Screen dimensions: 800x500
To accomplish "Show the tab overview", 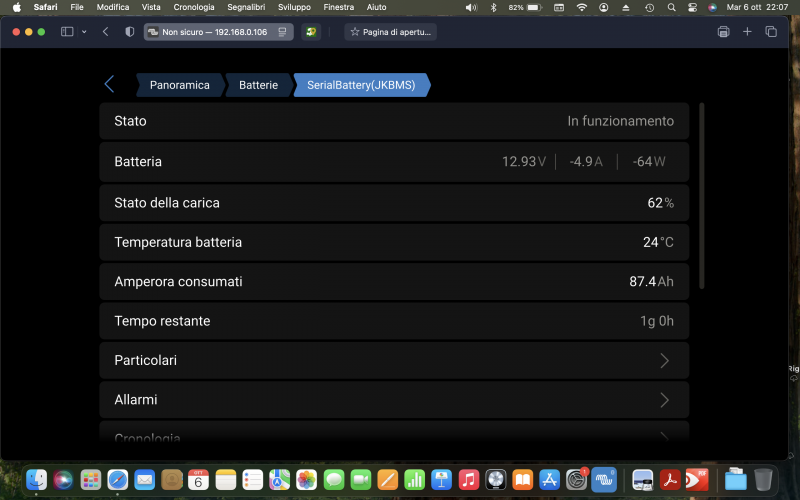I will tap(771, 32).
